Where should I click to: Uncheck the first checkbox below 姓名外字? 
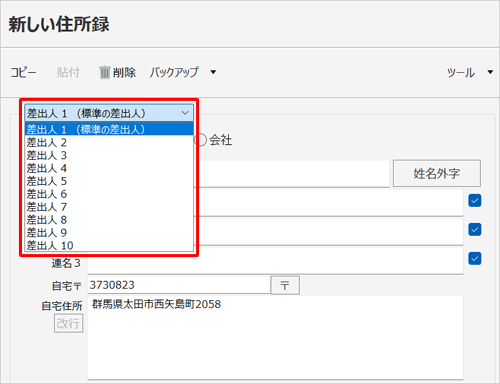coord(475,201)
